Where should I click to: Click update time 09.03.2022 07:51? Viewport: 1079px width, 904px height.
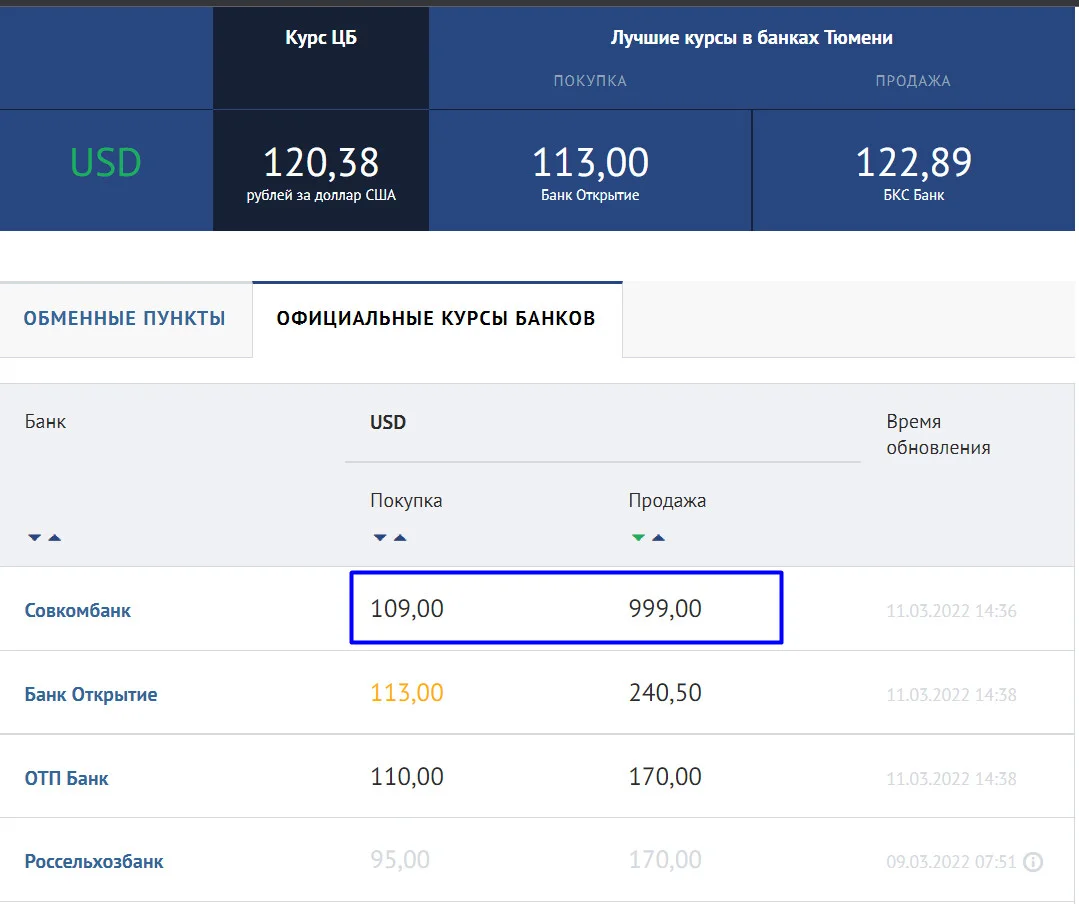(x=951, y=862)
